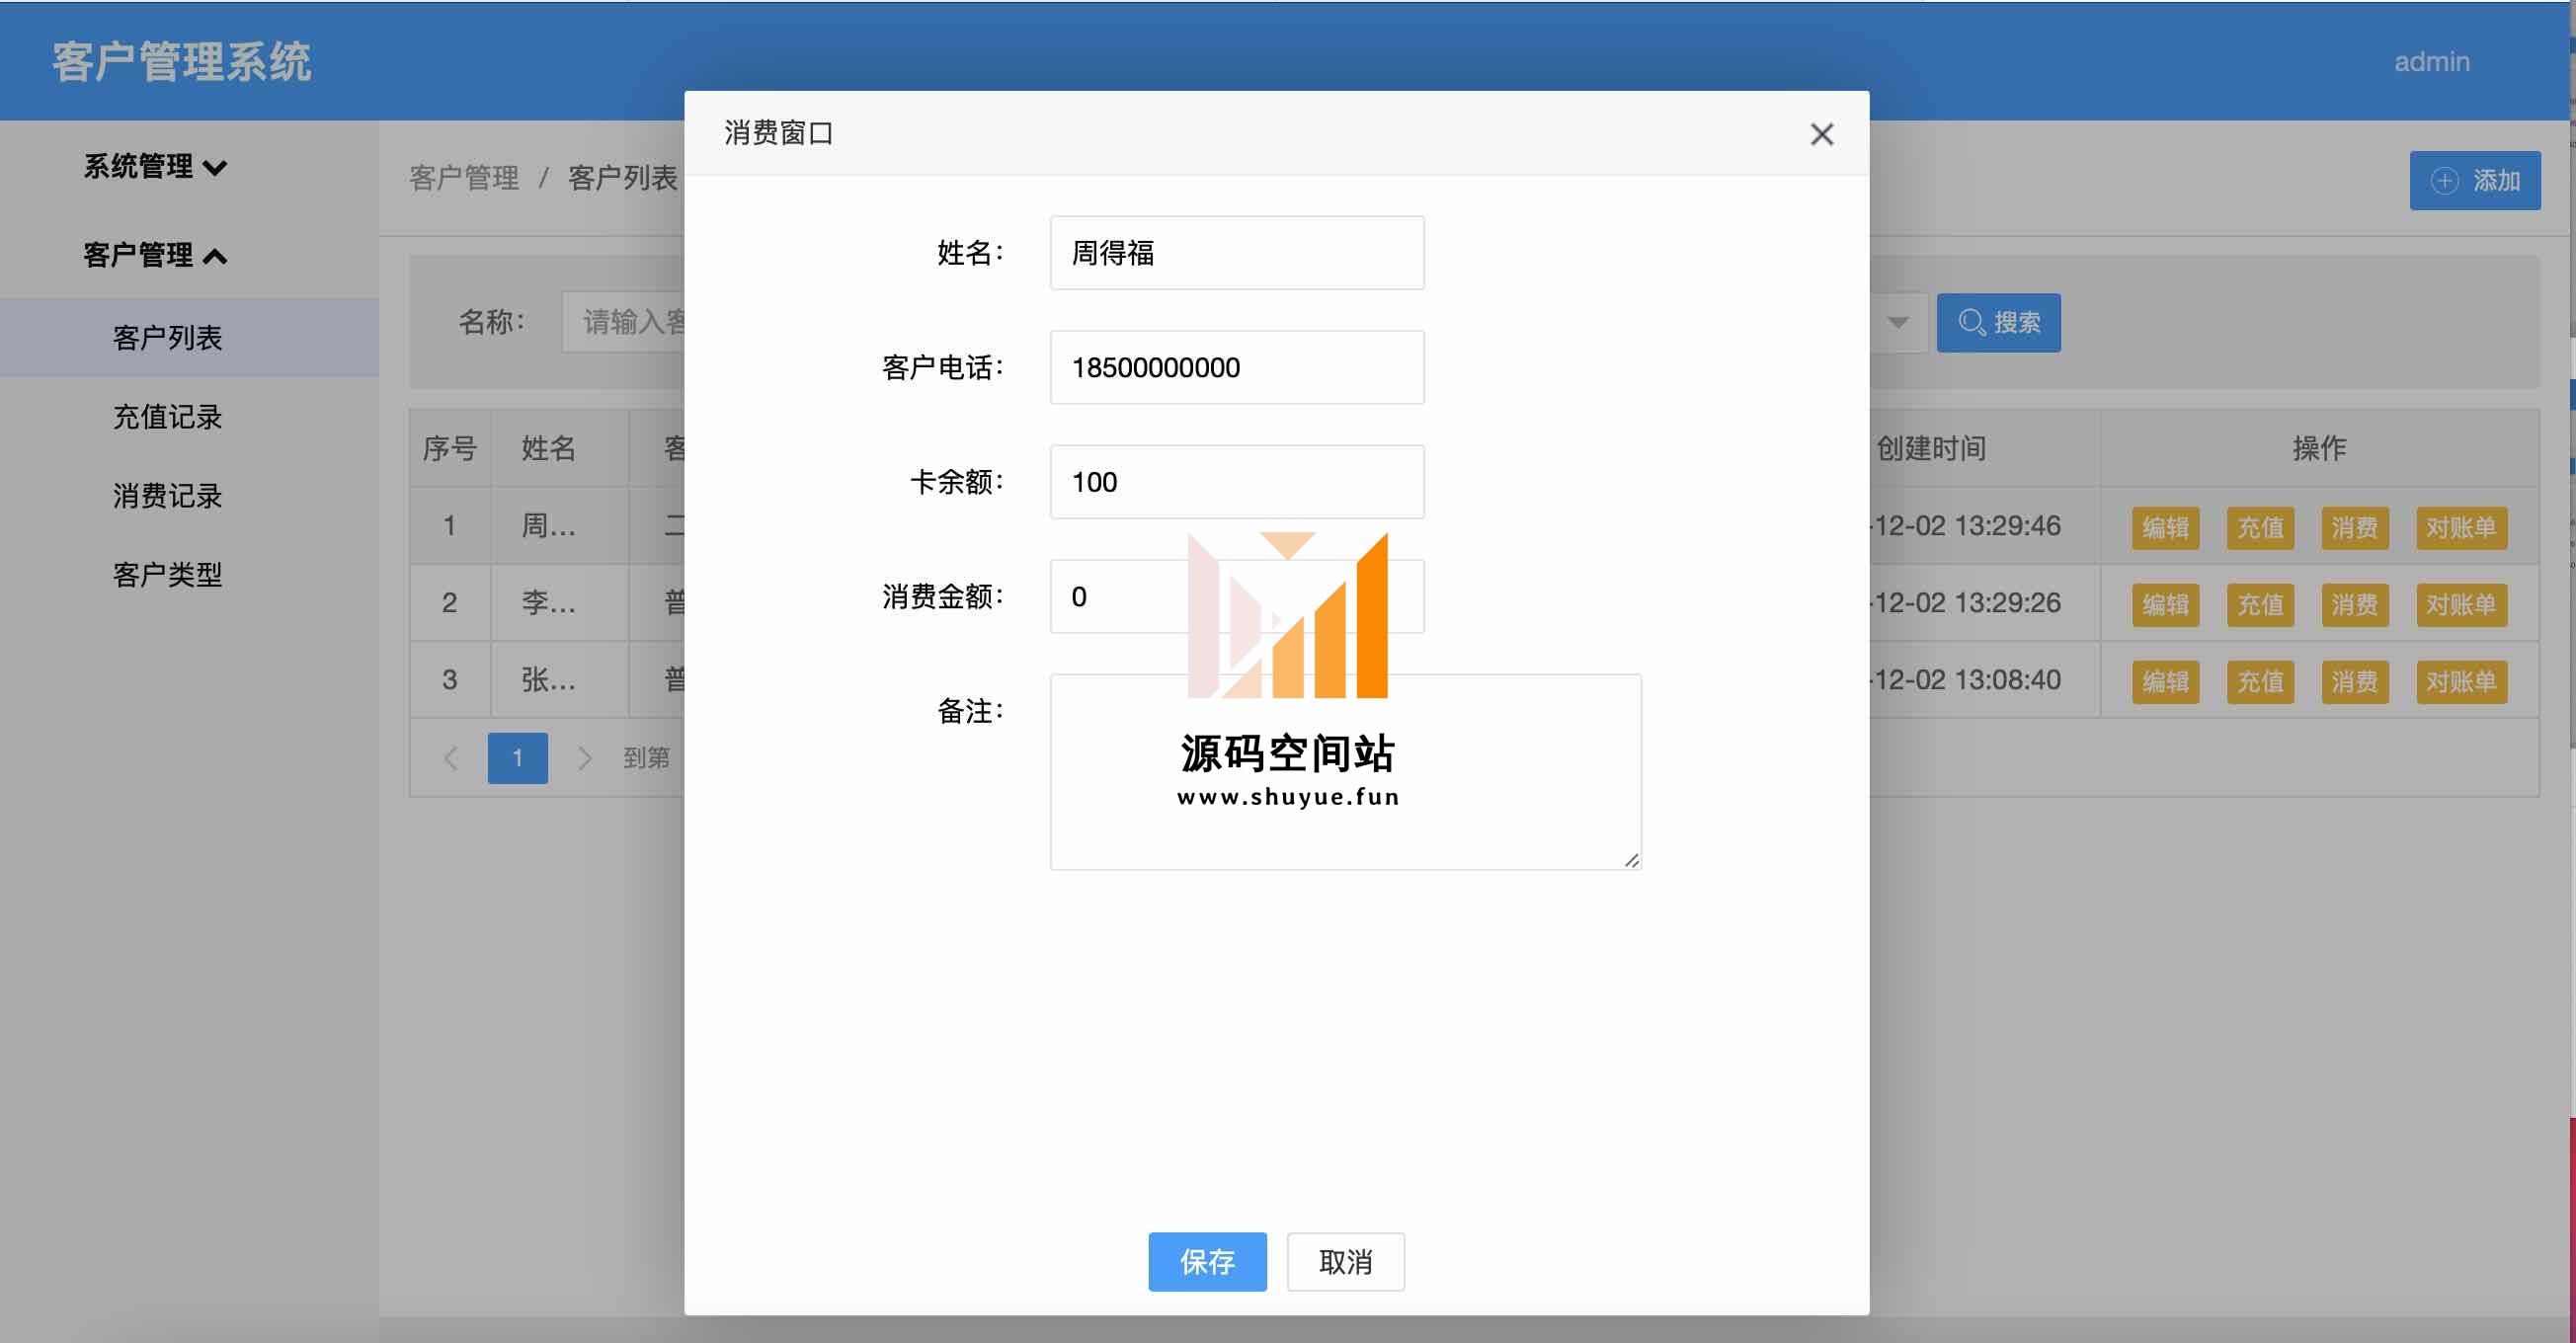Click 充值 in the 13:29:46 row

pos(2260,527)
